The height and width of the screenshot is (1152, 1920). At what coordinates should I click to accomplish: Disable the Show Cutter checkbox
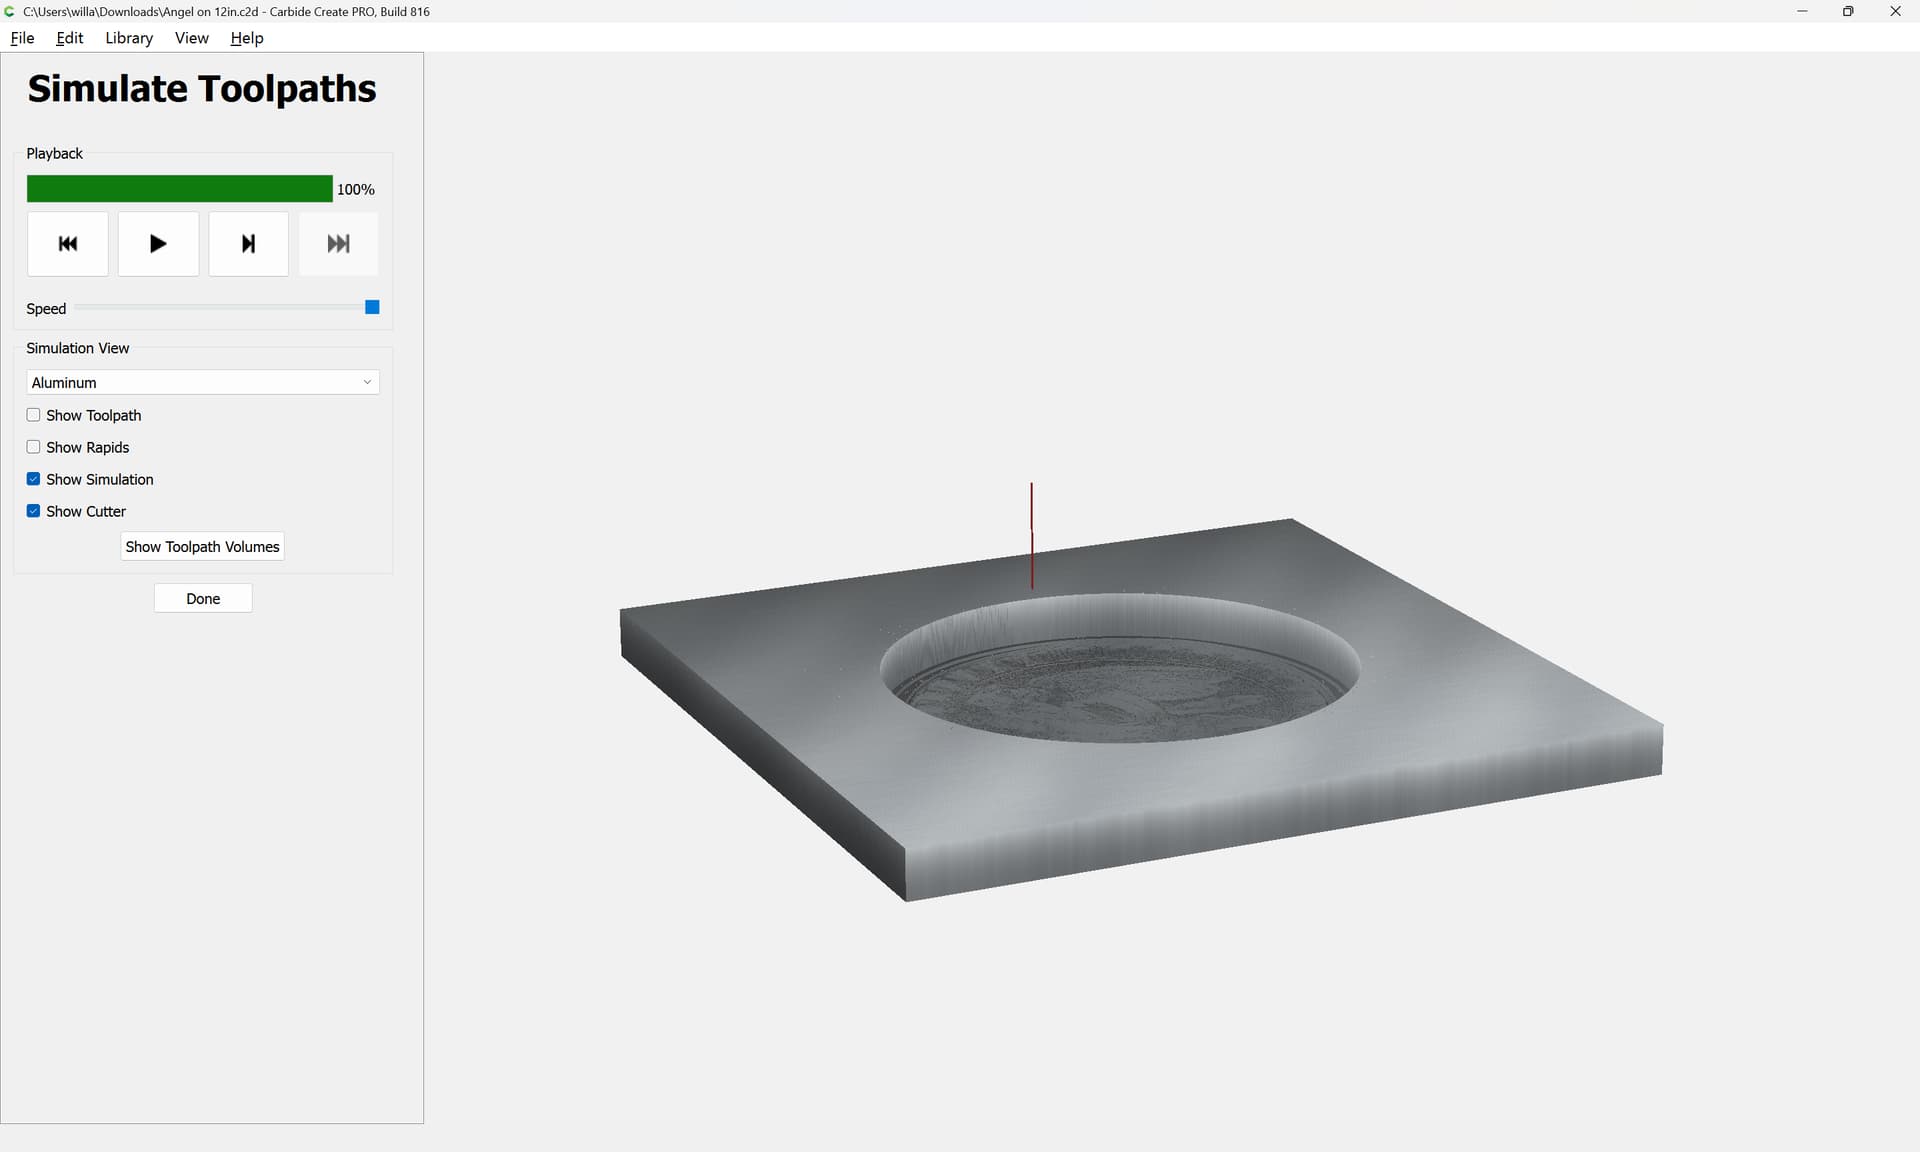pos(33,511)
